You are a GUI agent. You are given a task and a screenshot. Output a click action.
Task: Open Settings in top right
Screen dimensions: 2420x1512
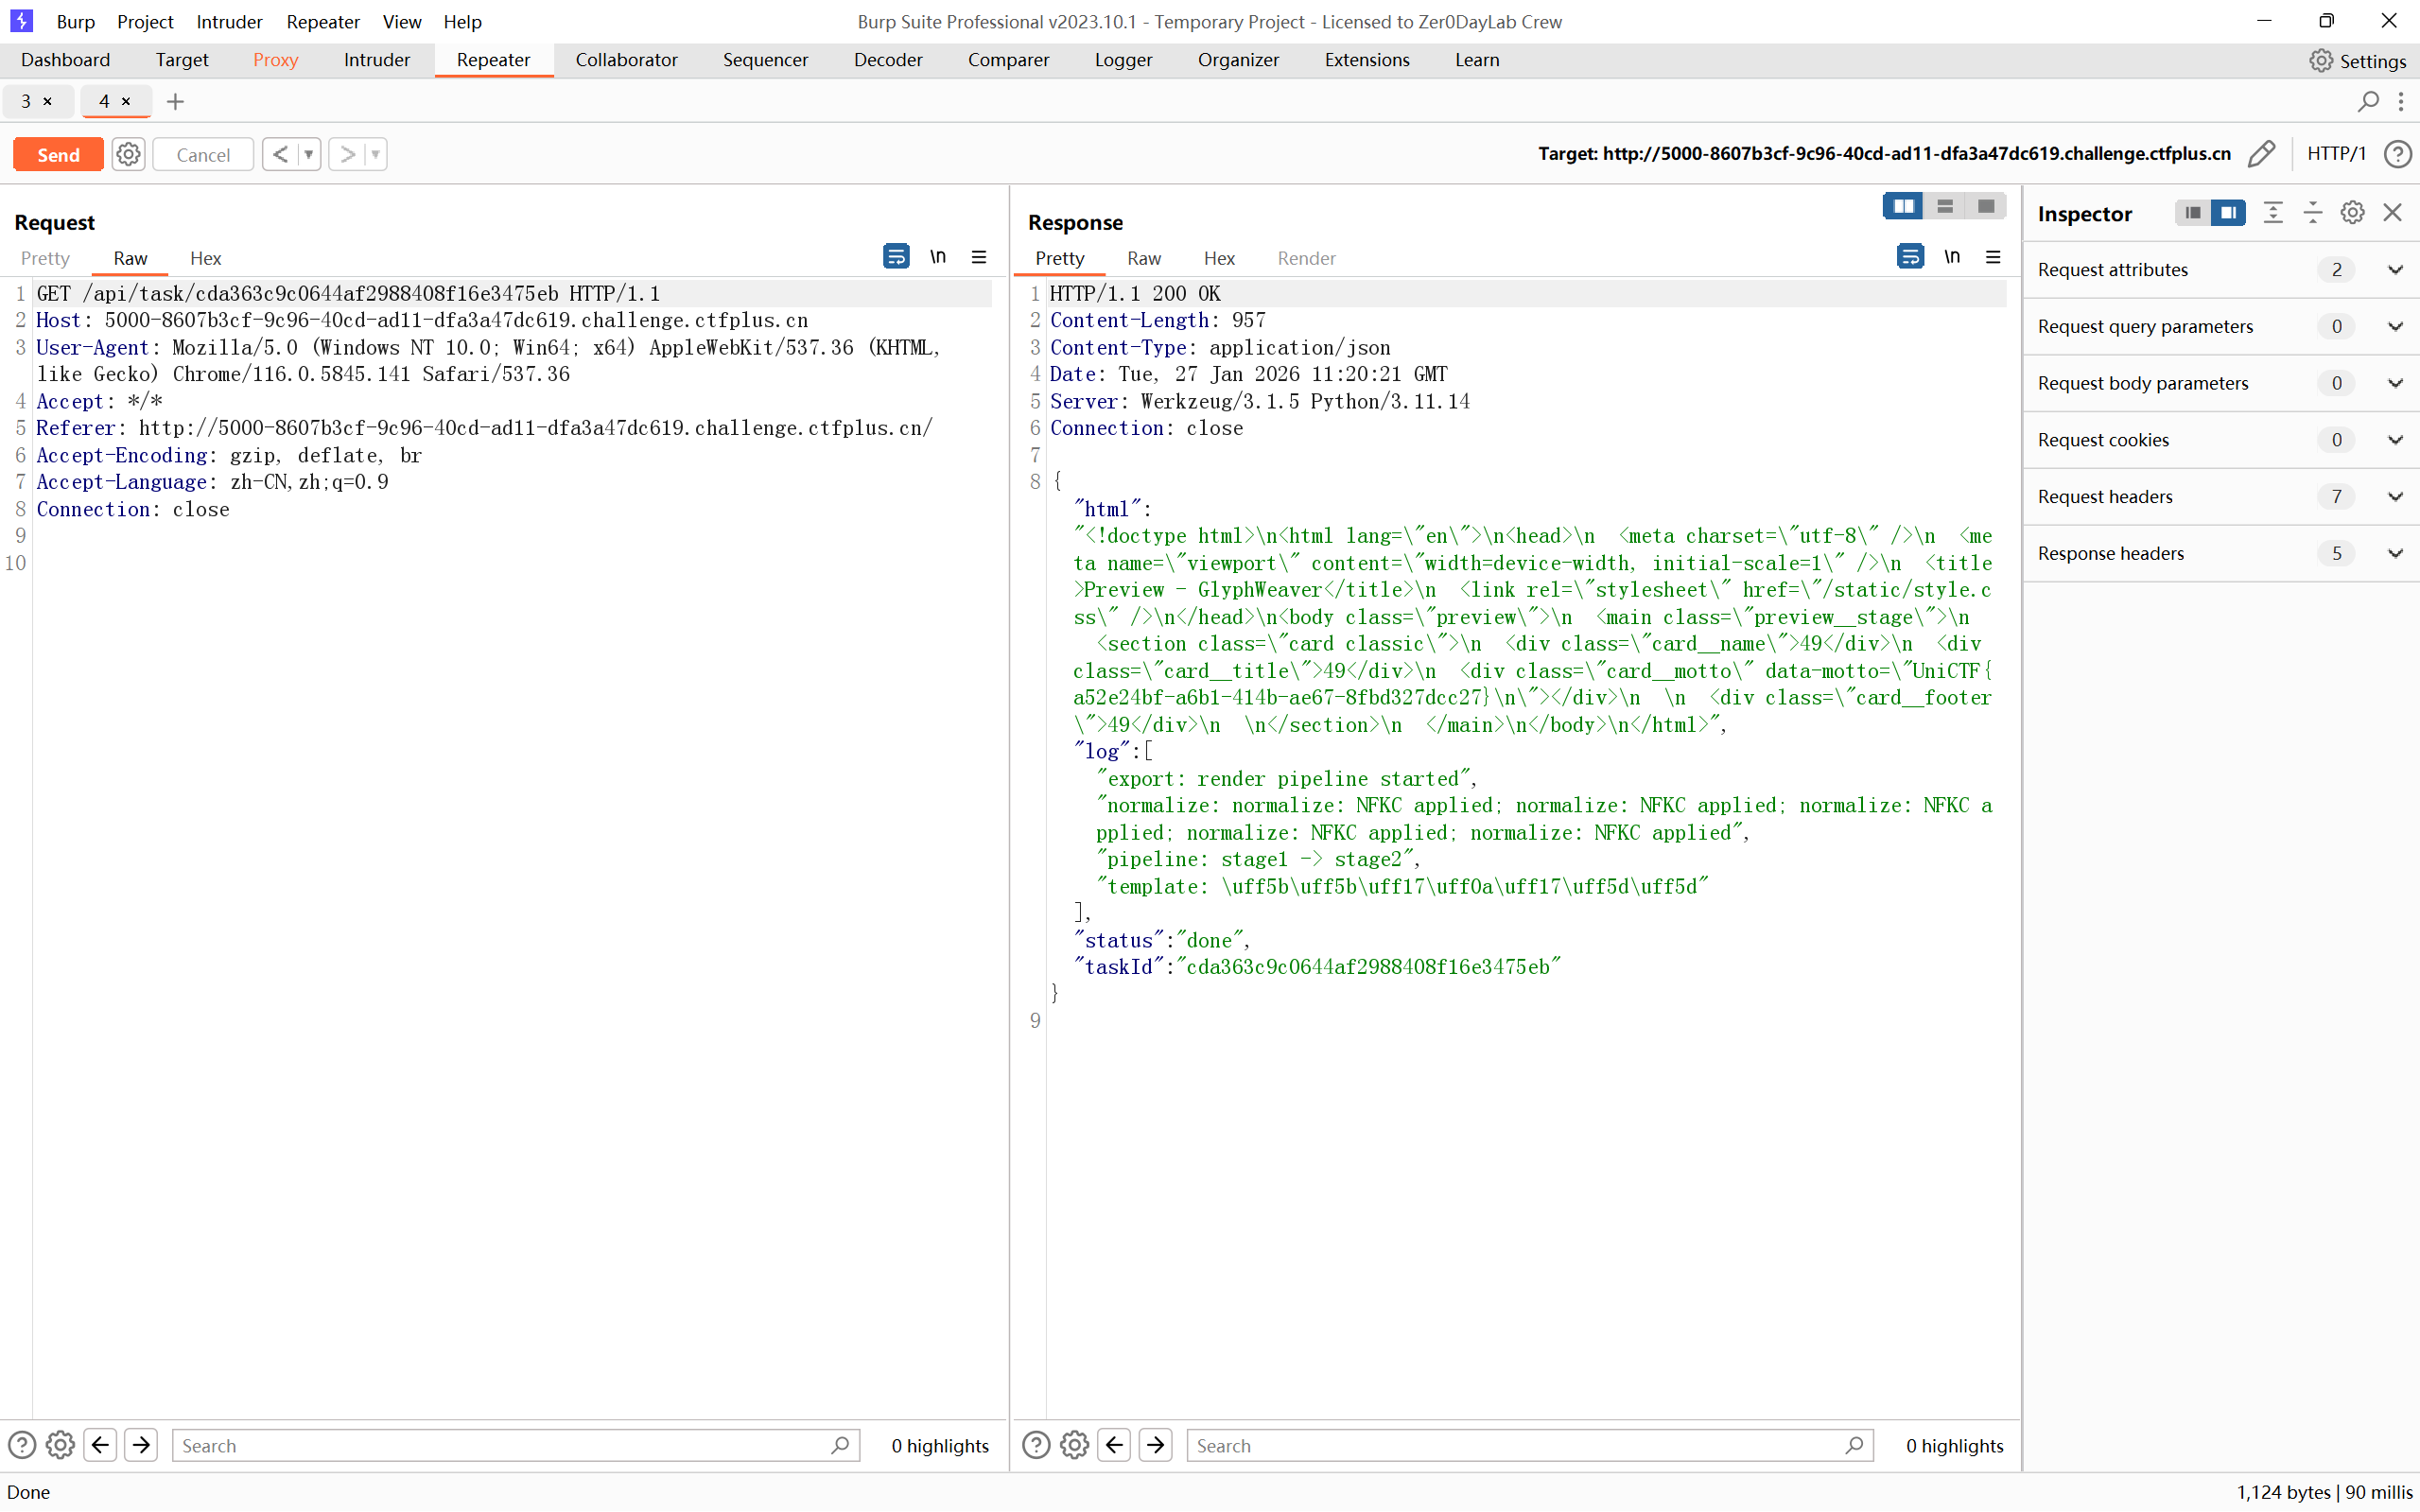2357,61
